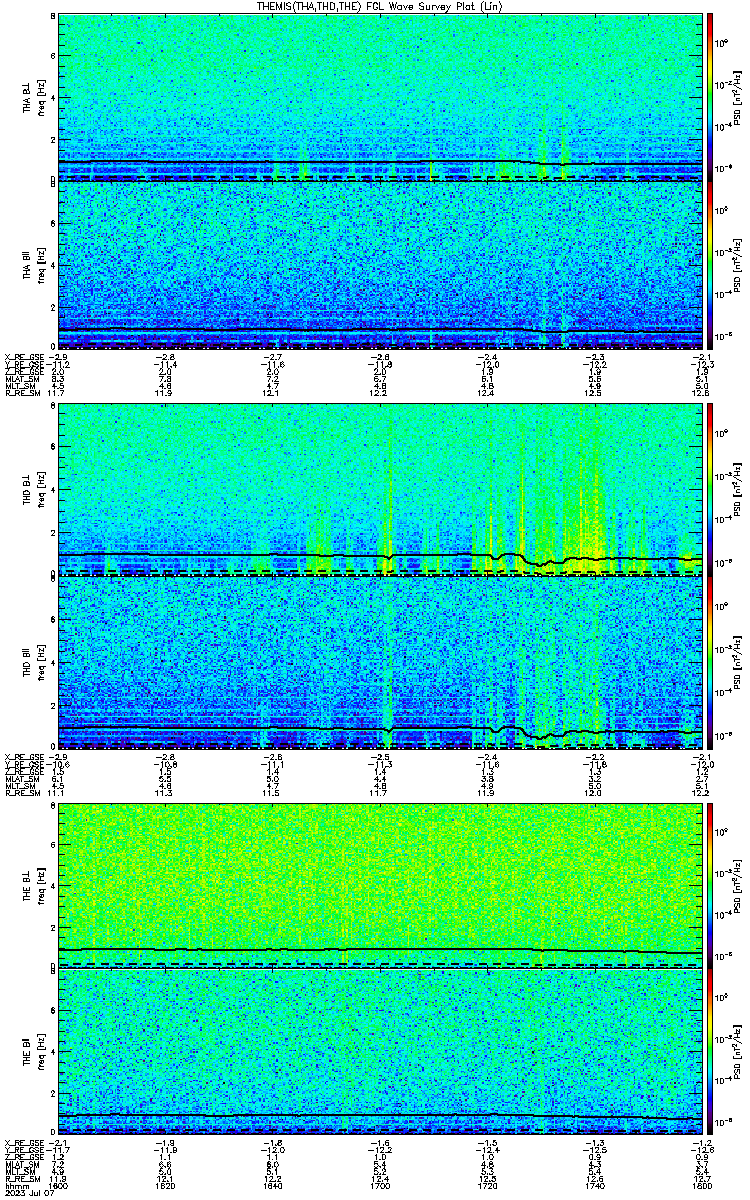The image size is (750, 1200).
Task: Click the '1740' time axis label
Action: pos(595,1184)
